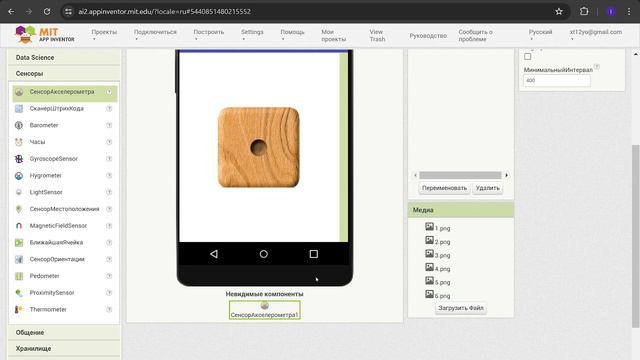Select the Pedometer component icon

point(19,276)
